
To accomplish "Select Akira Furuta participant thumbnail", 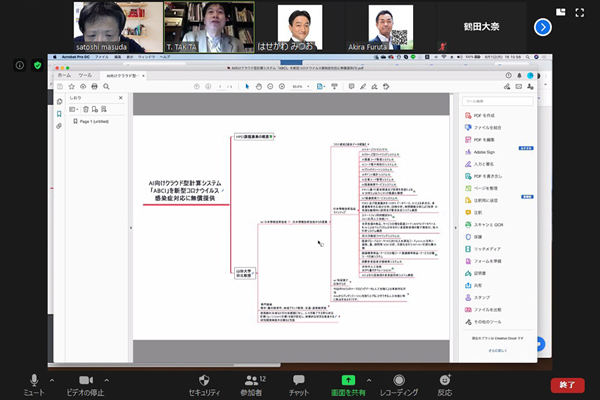I will pyautogui.click(x=391, y=27).
